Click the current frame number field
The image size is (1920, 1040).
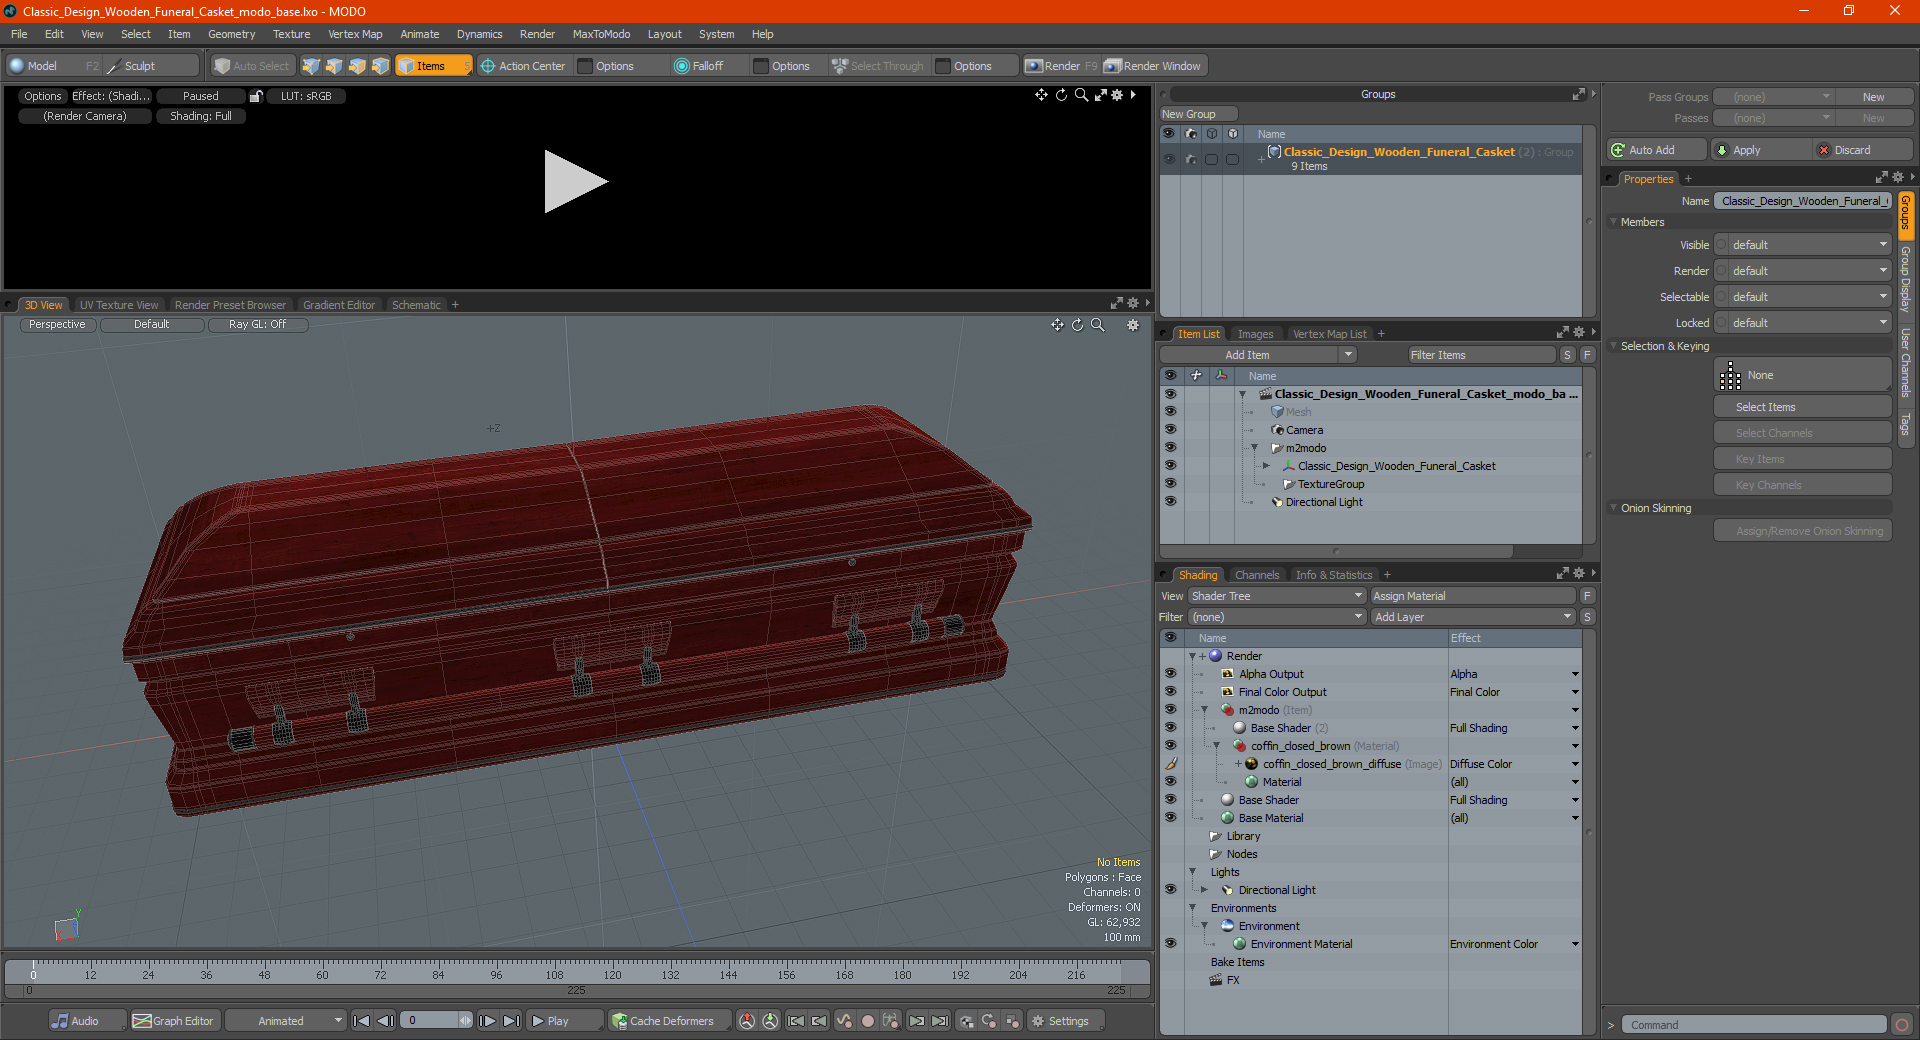click(430, 1021)
